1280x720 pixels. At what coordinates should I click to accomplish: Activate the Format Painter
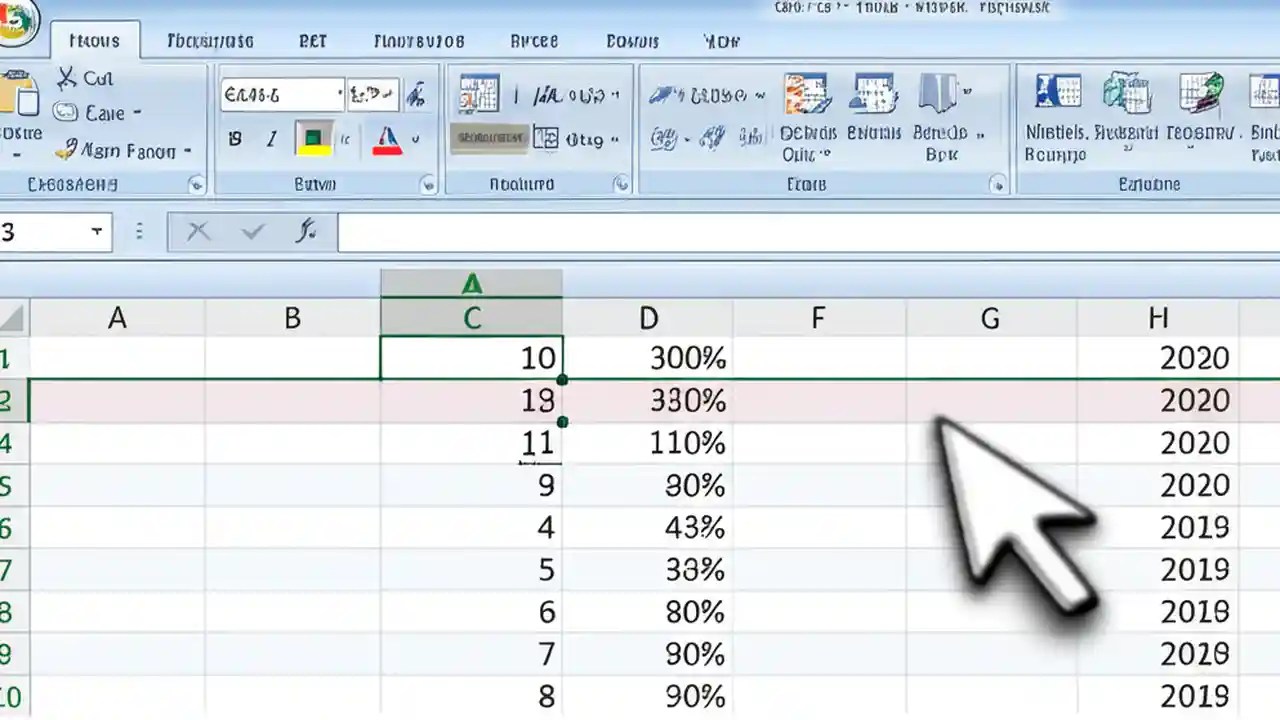pos(110,151)
